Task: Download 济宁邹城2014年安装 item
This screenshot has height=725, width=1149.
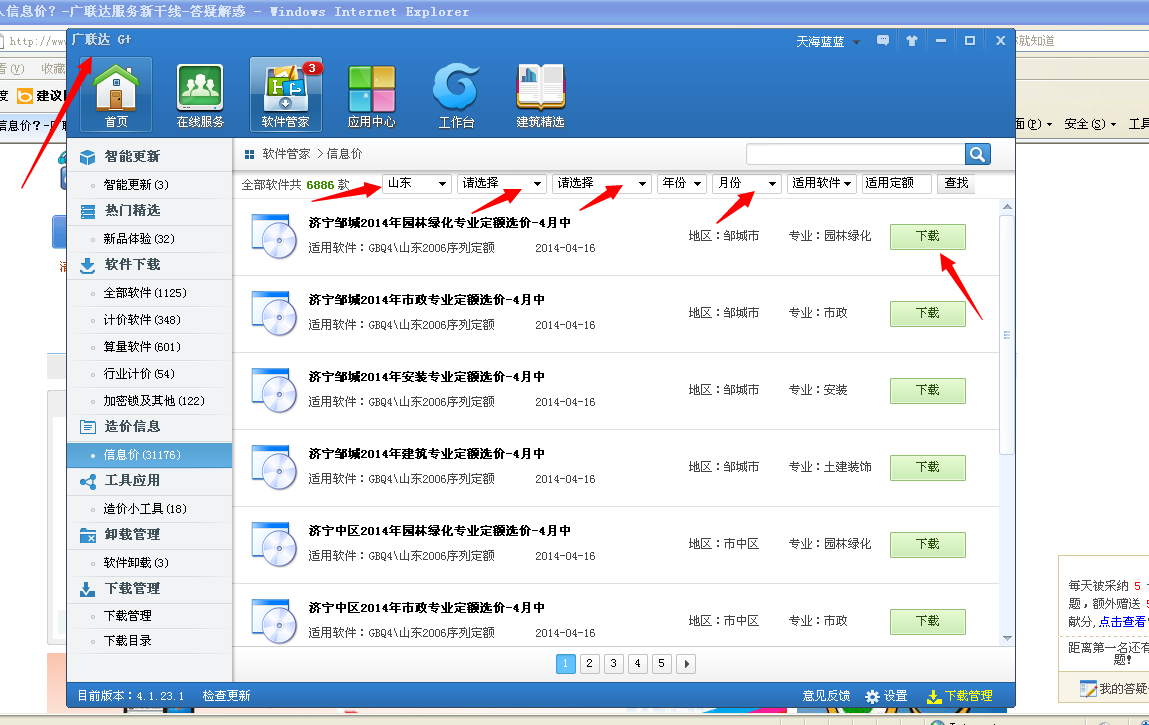Action: point(928,390)
